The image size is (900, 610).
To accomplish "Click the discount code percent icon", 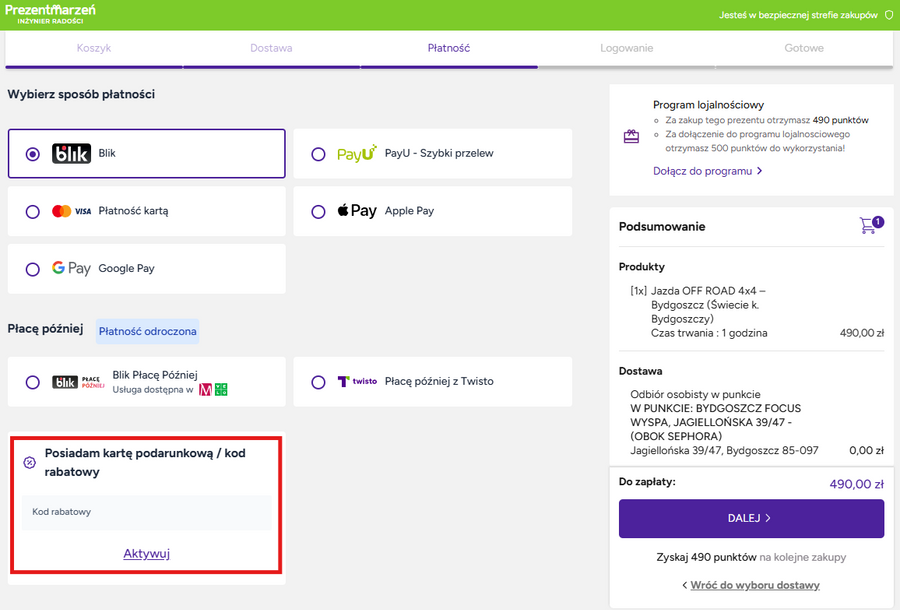I will click(x=29, y=462).
